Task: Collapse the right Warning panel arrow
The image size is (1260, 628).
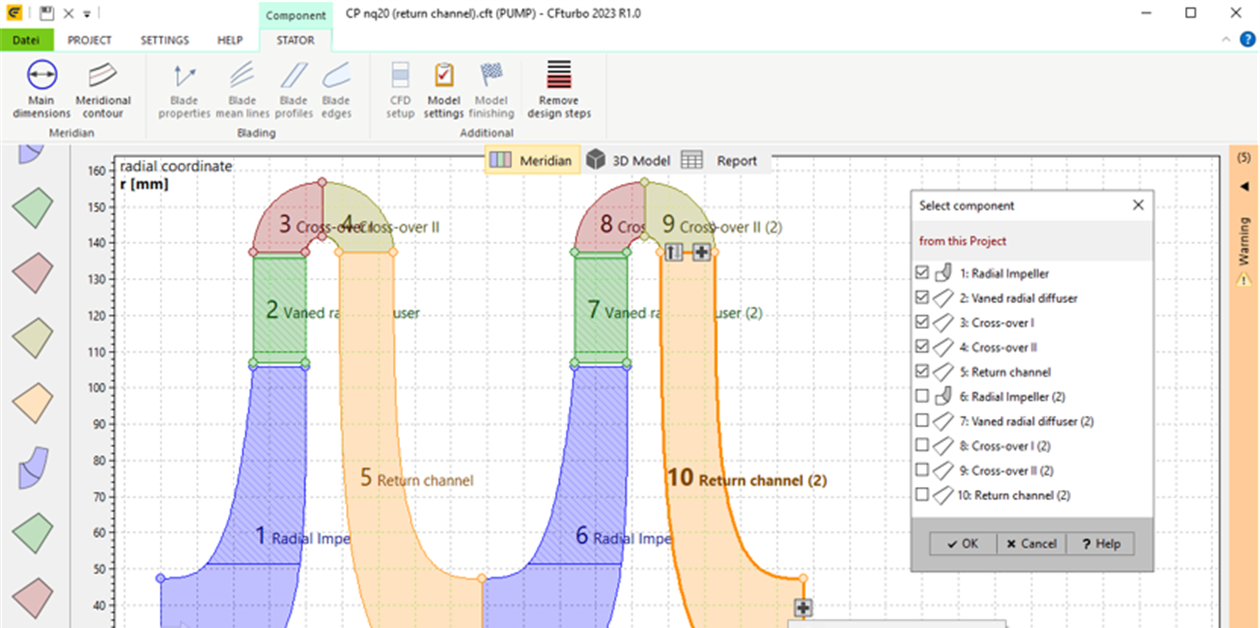Action: 1243,186
